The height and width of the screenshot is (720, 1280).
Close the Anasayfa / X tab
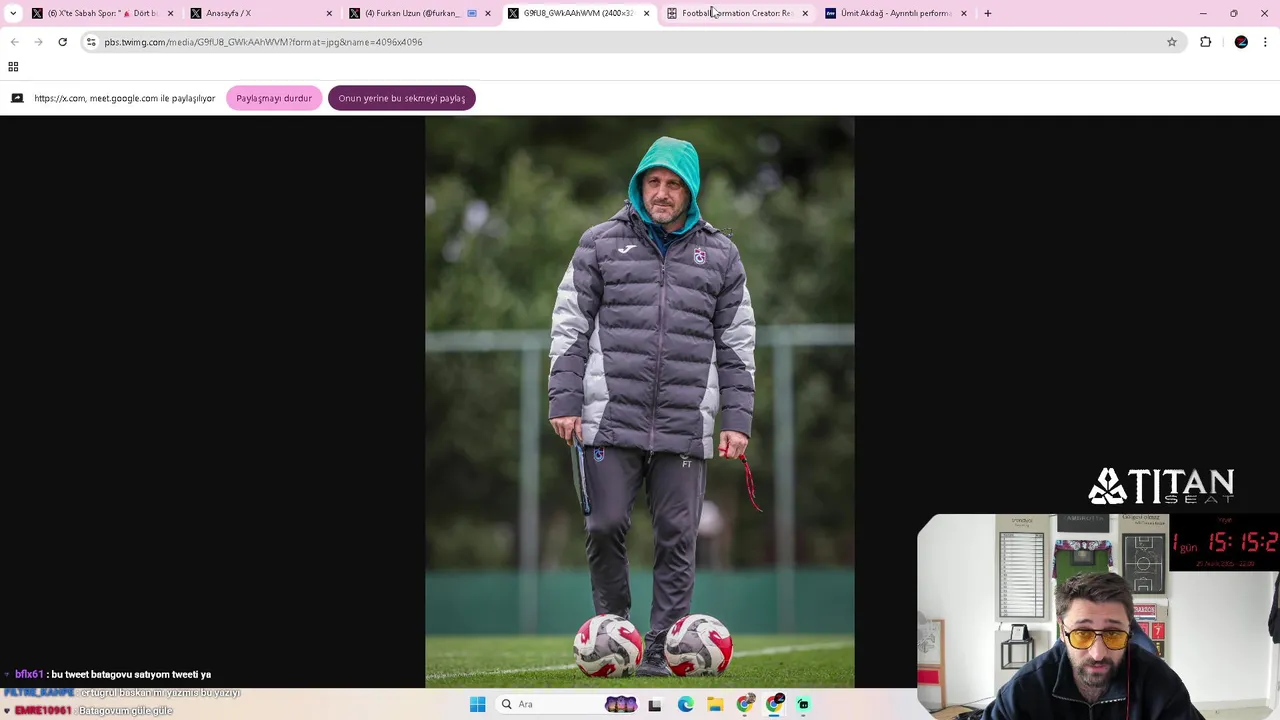tap(329, 13)
